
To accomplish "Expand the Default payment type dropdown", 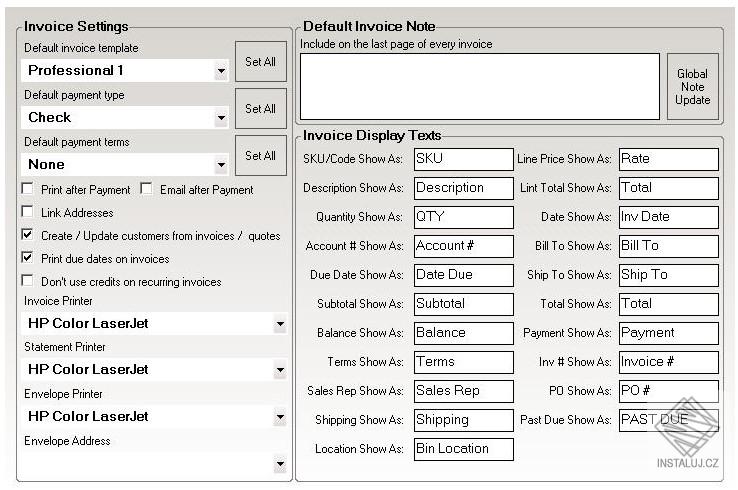I will [x=220, y=118].
